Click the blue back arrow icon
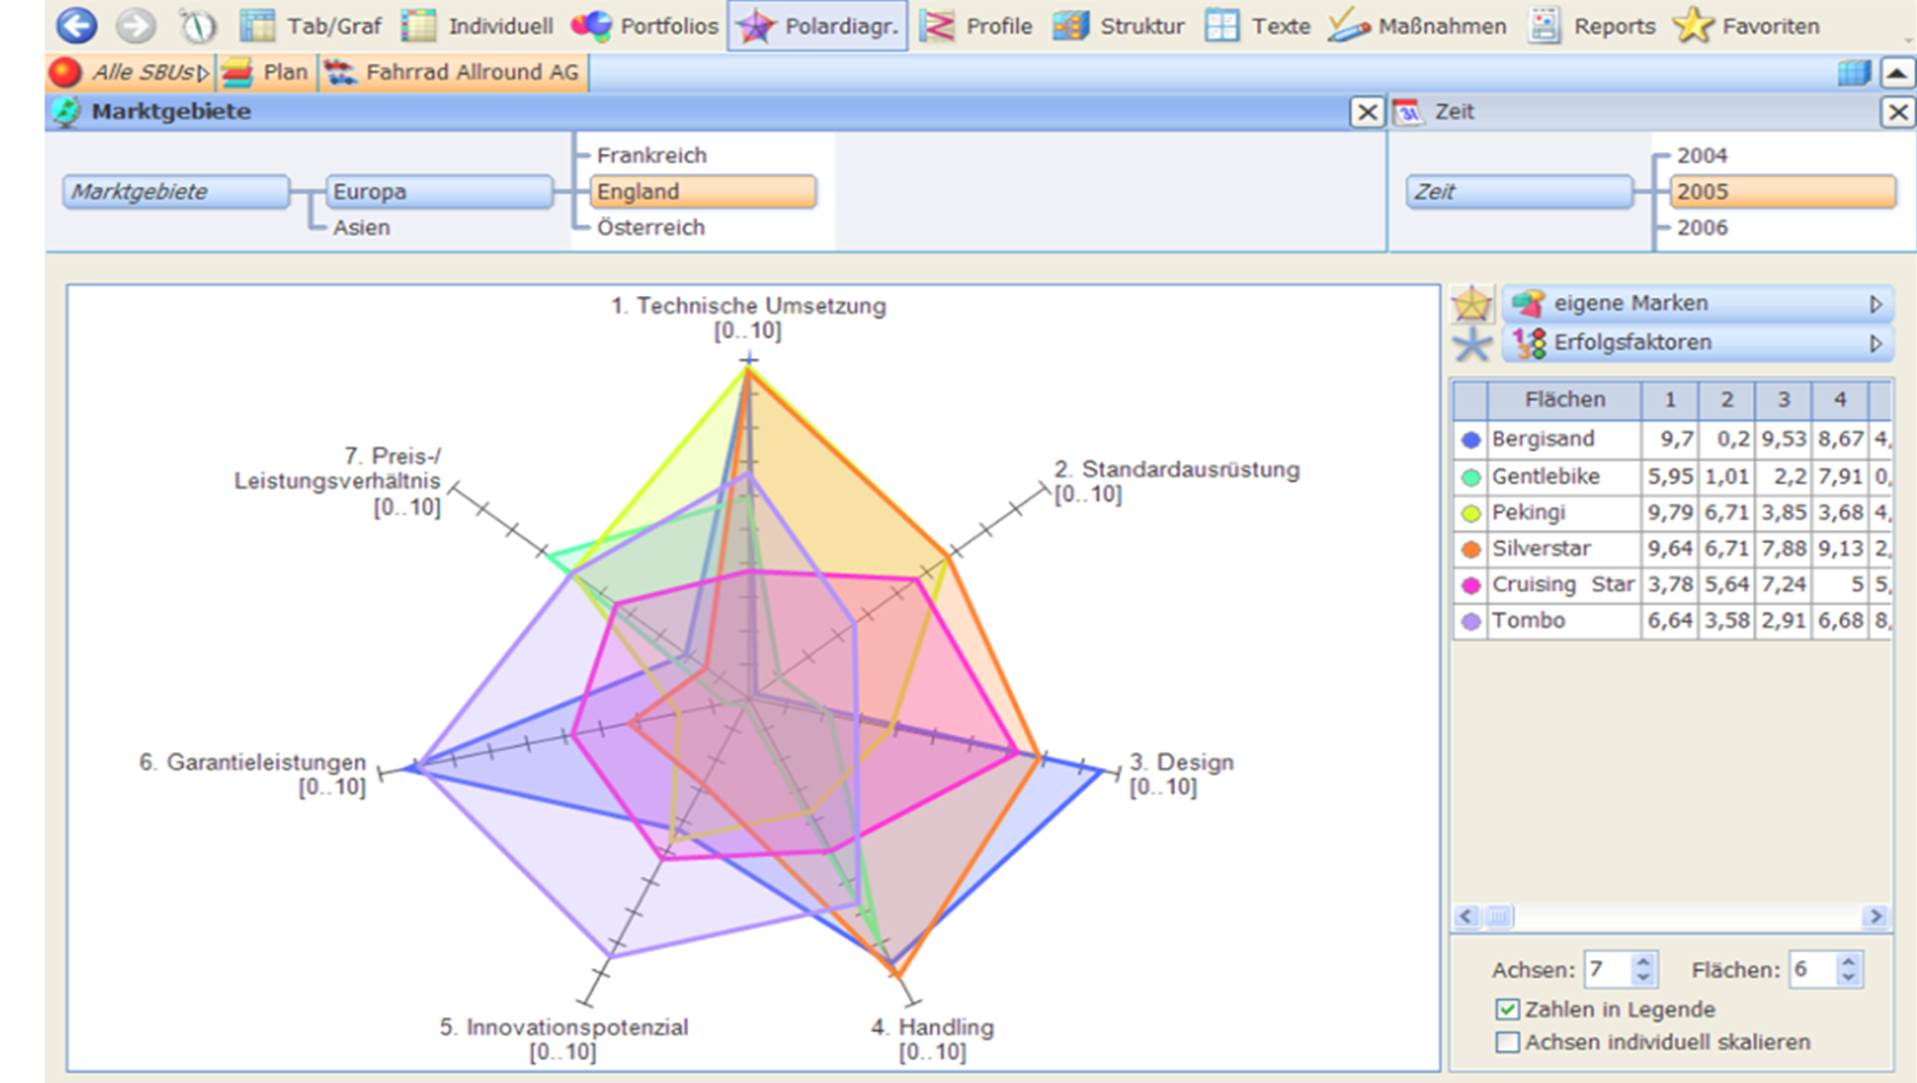The height and width of the screenshot is (1083, 1917). tap(76, 25)
